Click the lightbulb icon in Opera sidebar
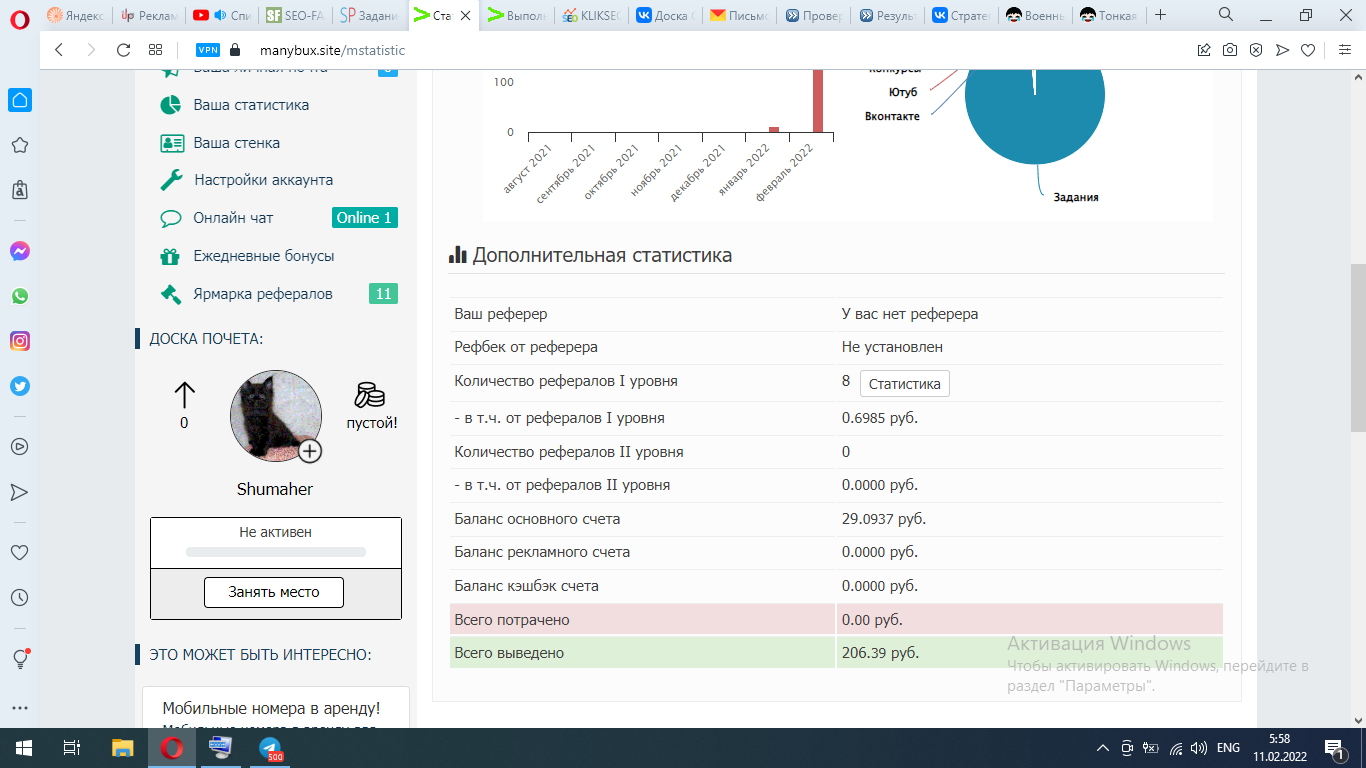Image resolution: width=1366 pixels, height=768 pixels. tap(20, 659)
